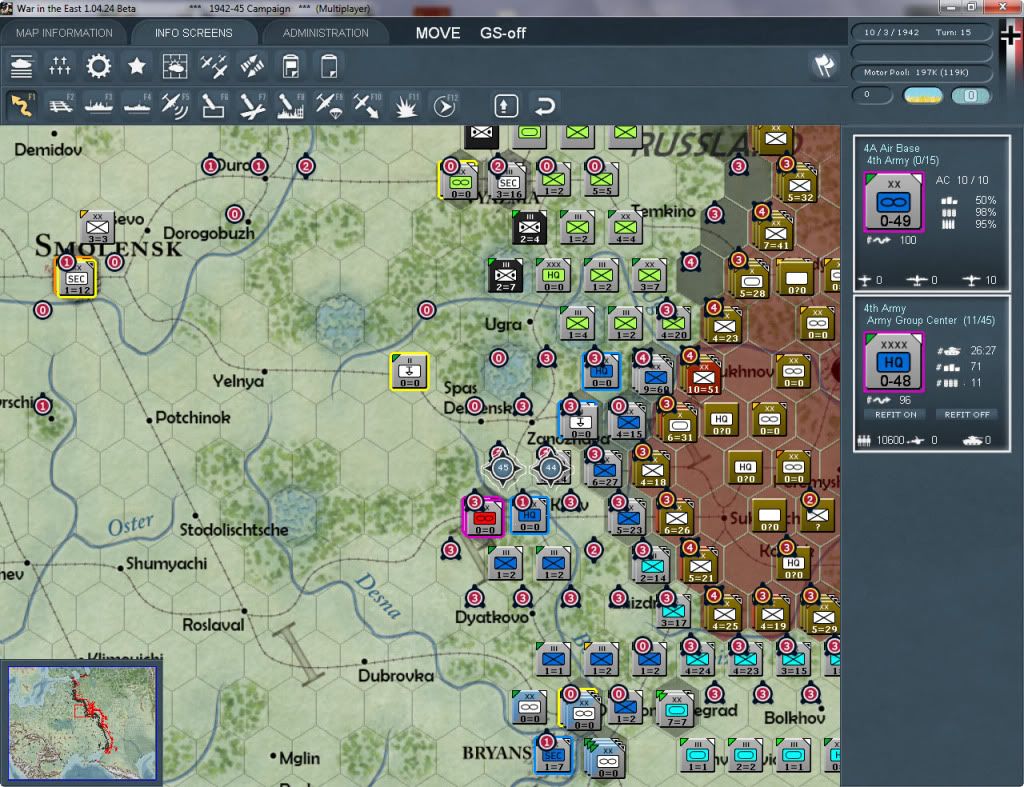Select the Smolensk SEC 1=12 unit counter

click(x=76, y=278)
